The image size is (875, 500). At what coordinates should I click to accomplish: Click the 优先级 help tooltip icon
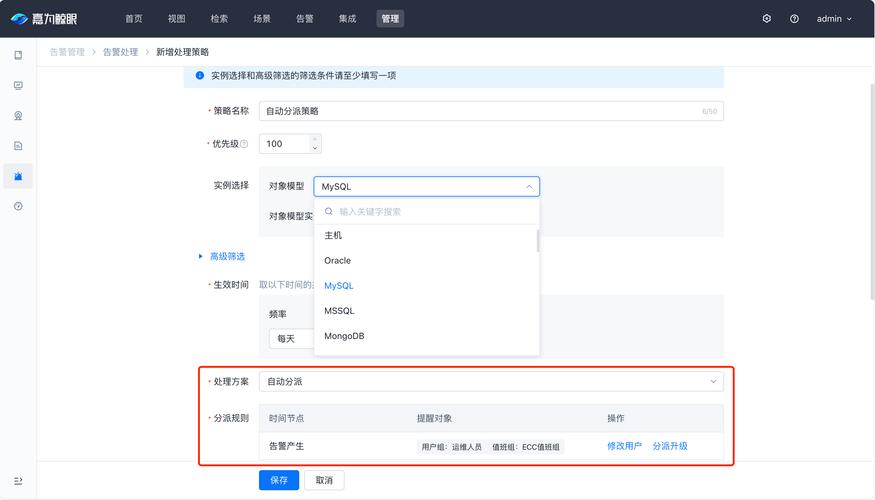pyautogui.click(x=244, y=143)
